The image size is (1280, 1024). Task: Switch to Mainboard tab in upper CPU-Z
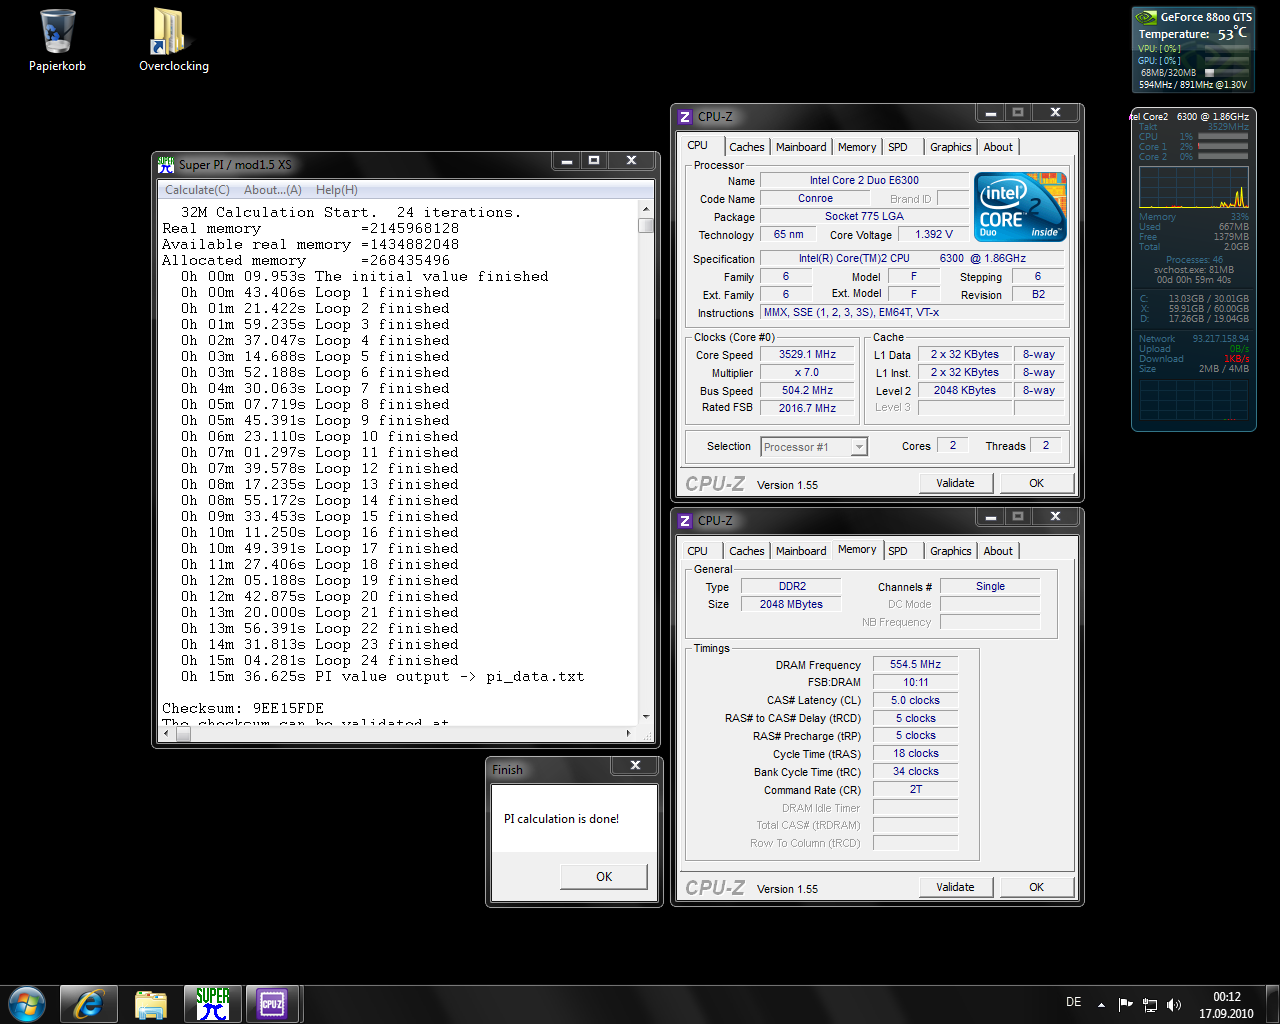click(x=801, y=147)
